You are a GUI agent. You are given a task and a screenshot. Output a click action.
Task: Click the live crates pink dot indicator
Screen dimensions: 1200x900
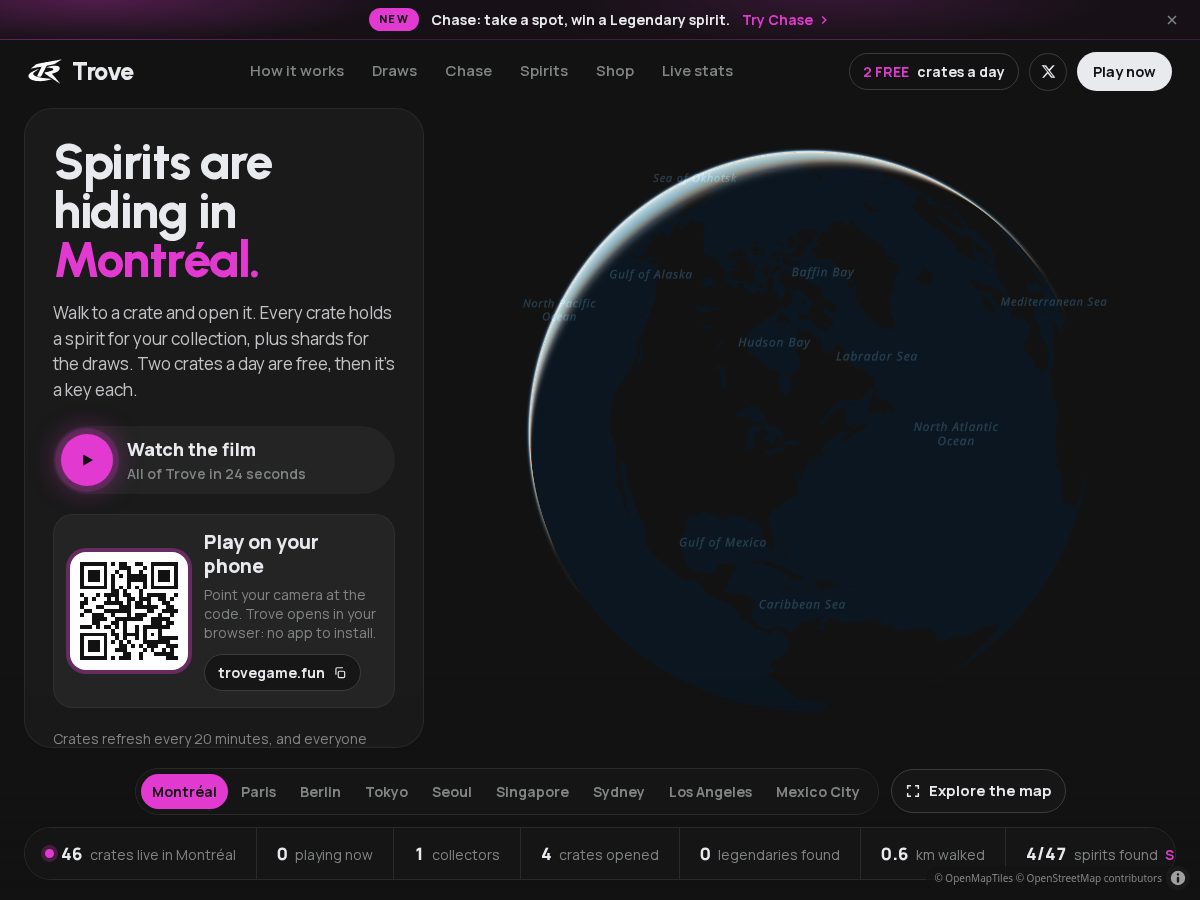tap(49, 854)
